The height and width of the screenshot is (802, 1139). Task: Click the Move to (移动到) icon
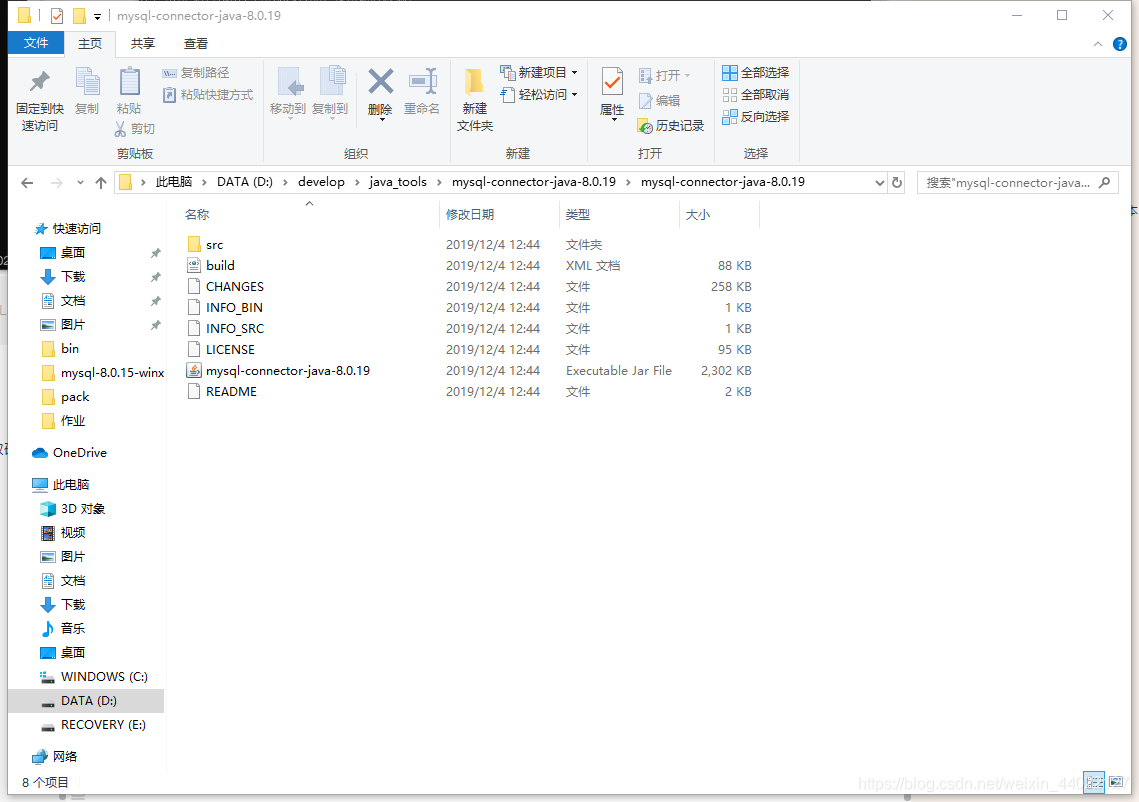290,83
